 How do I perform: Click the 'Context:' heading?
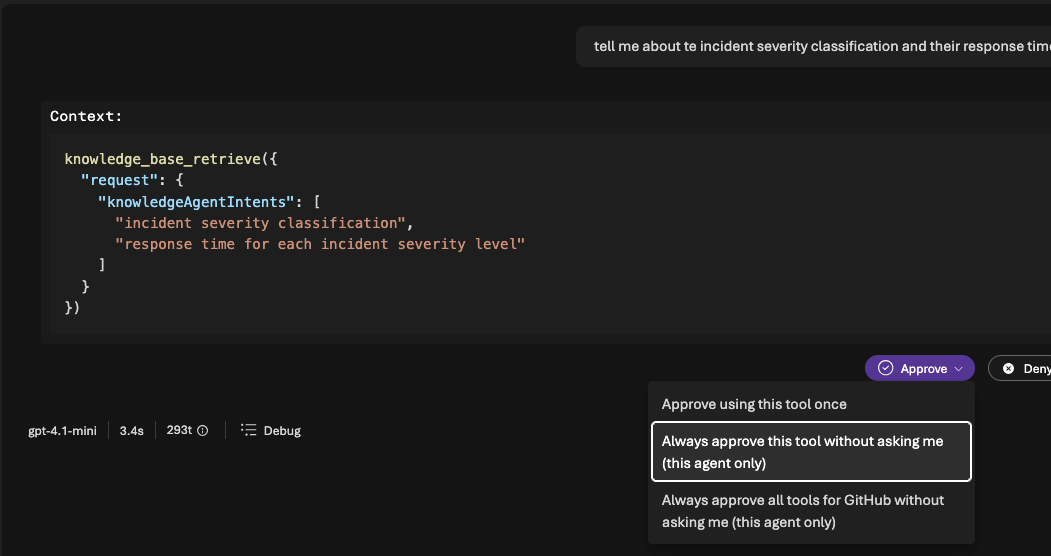point(86,116)
